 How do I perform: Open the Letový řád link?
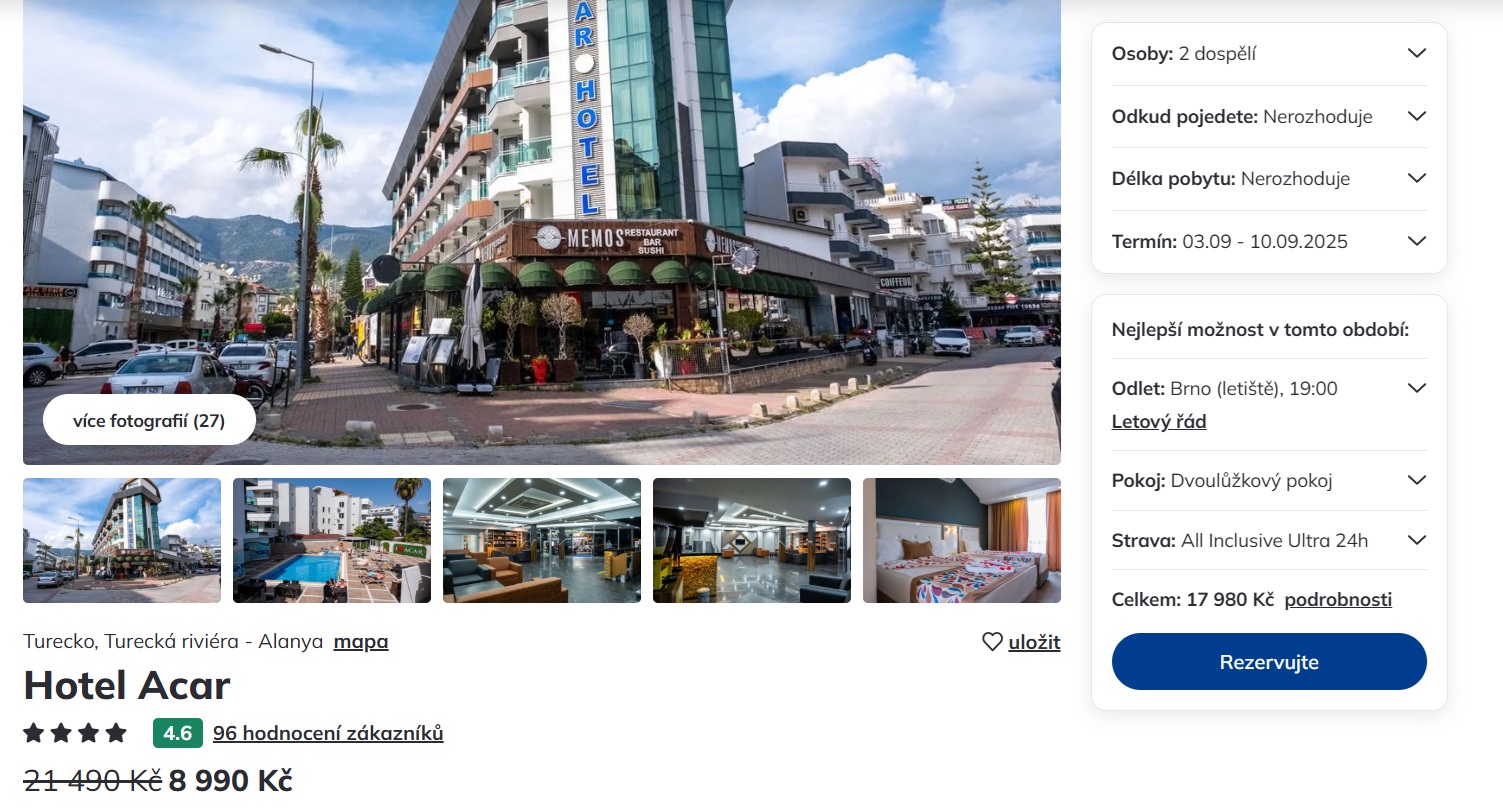(x=1159, y=422)
